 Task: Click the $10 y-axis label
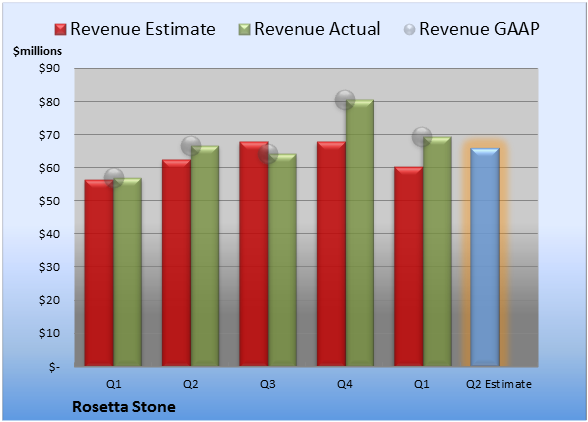pos(49,333)
